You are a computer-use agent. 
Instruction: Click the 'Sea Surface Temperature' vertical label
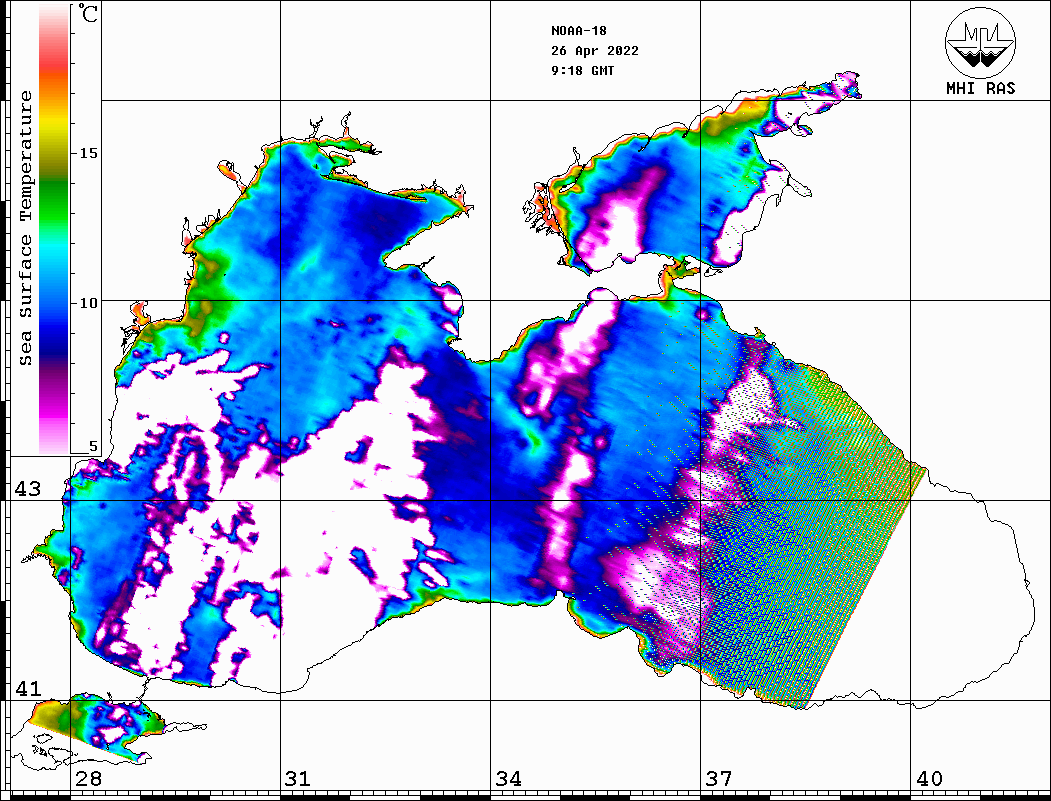[x=25, y=229]
